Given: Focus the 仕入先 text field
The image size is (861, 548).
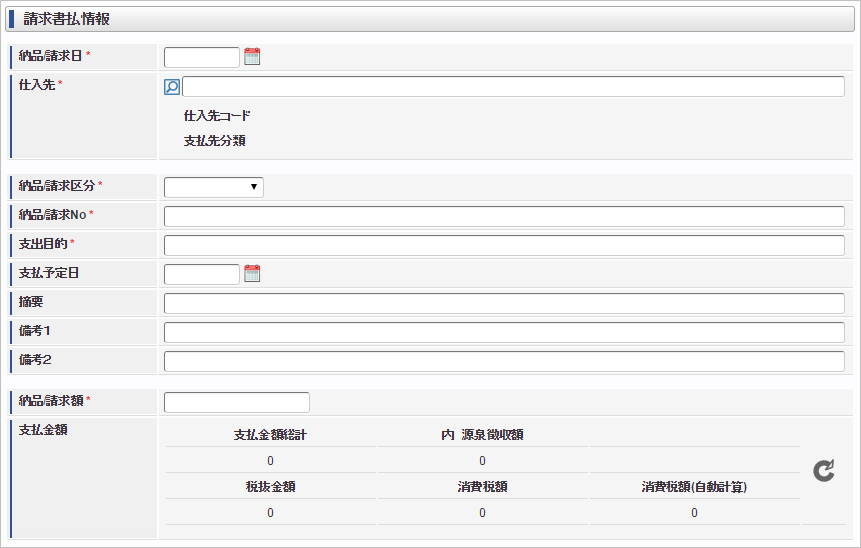Looking at the screenshot, I should tap(513, 87).
